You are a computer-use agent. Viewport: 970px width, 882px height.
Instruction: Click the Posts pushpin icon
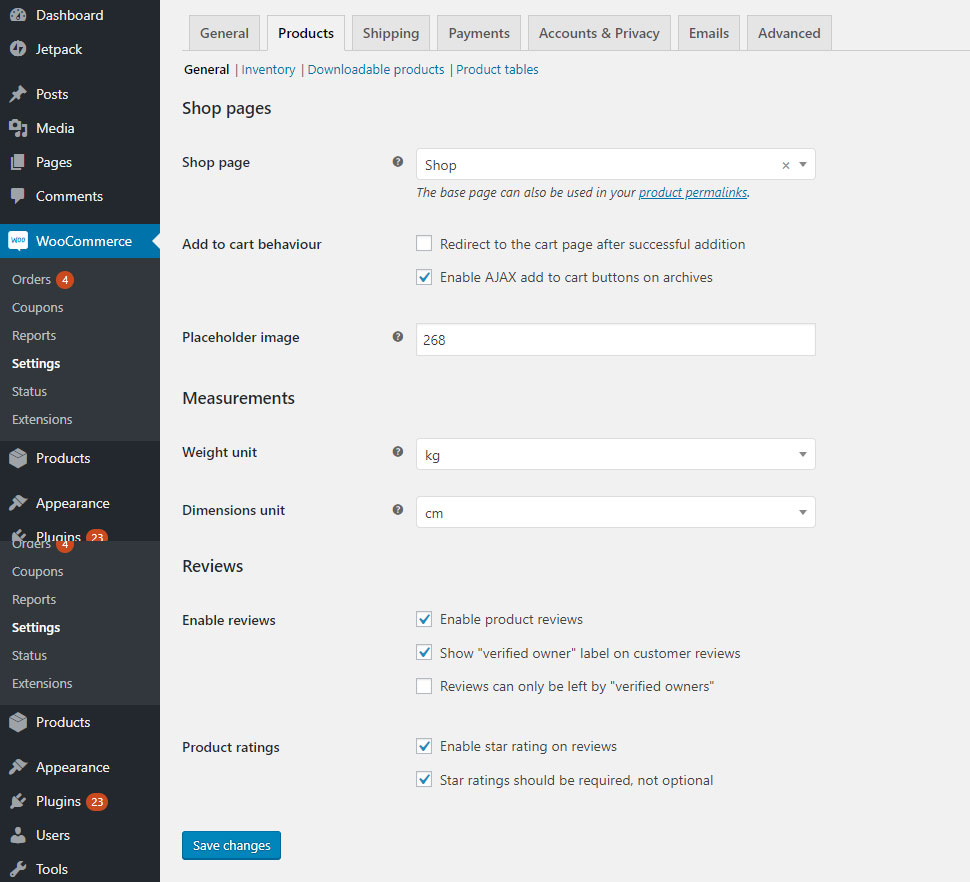coord(18,94)
